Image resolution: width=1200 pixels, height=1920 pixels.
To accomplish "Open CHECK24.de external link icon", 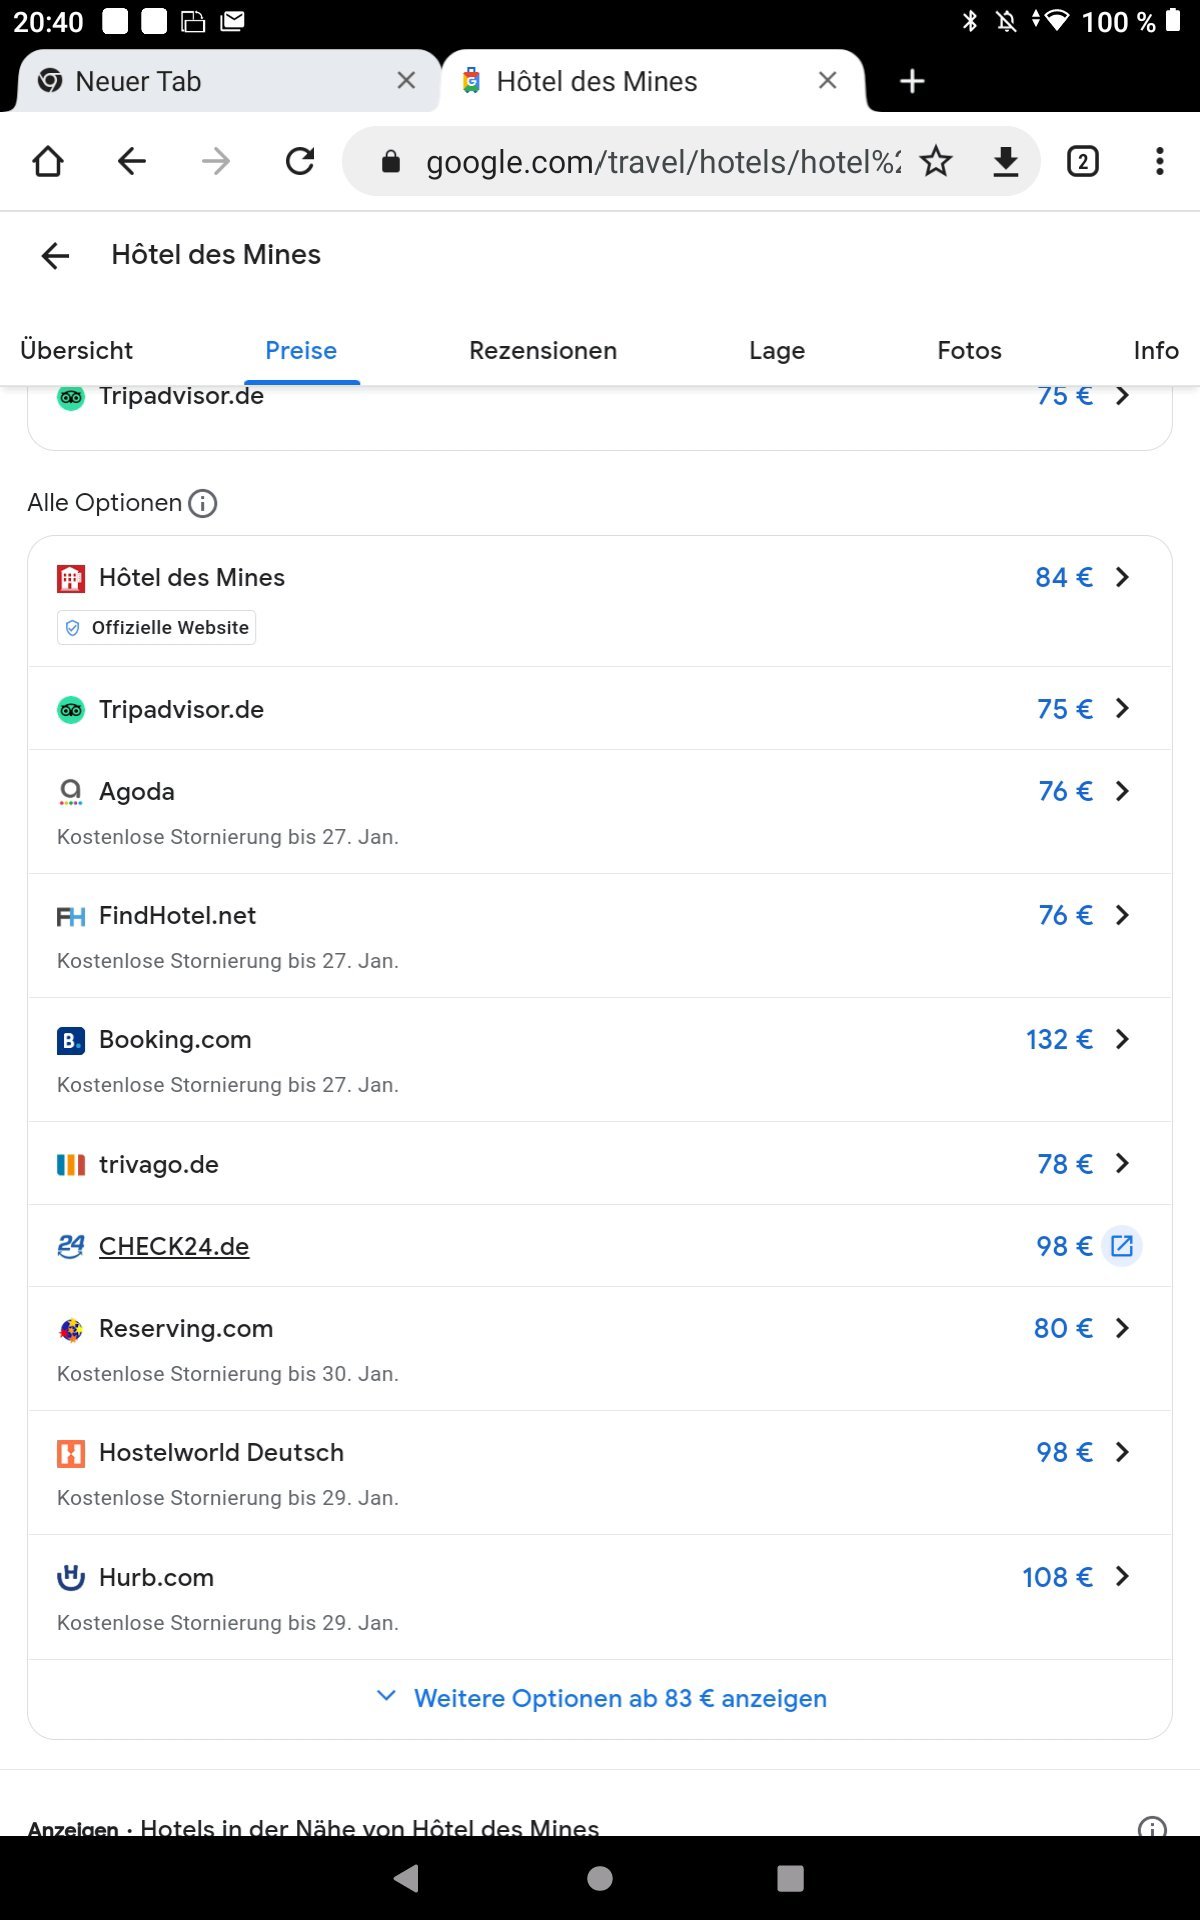I will click(x=1122, y=1246).
